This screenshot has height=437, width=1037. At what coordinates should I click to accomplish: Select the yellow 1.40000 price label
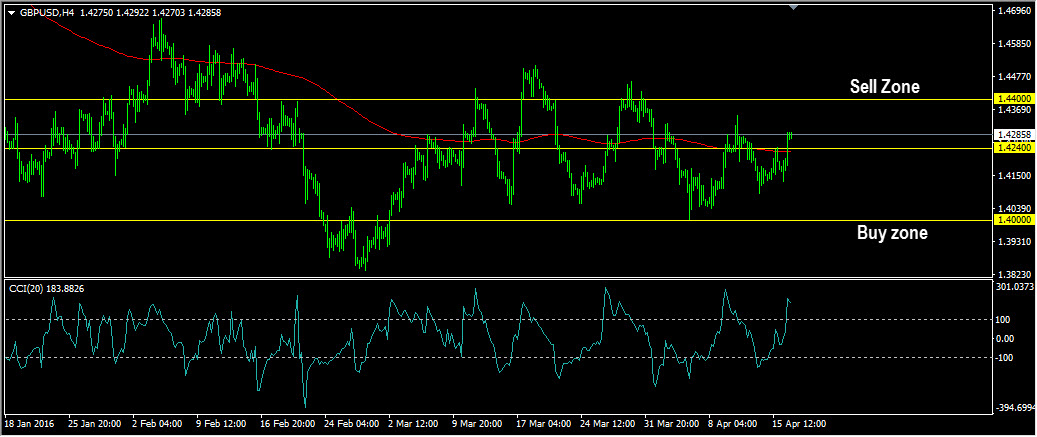point(1013,220)
